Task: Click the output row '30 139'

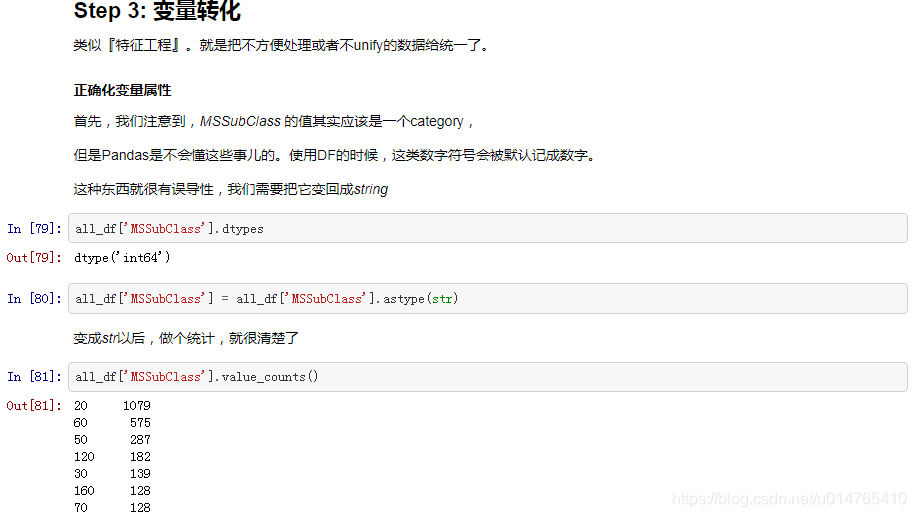Action: click(x=112, y=473)
